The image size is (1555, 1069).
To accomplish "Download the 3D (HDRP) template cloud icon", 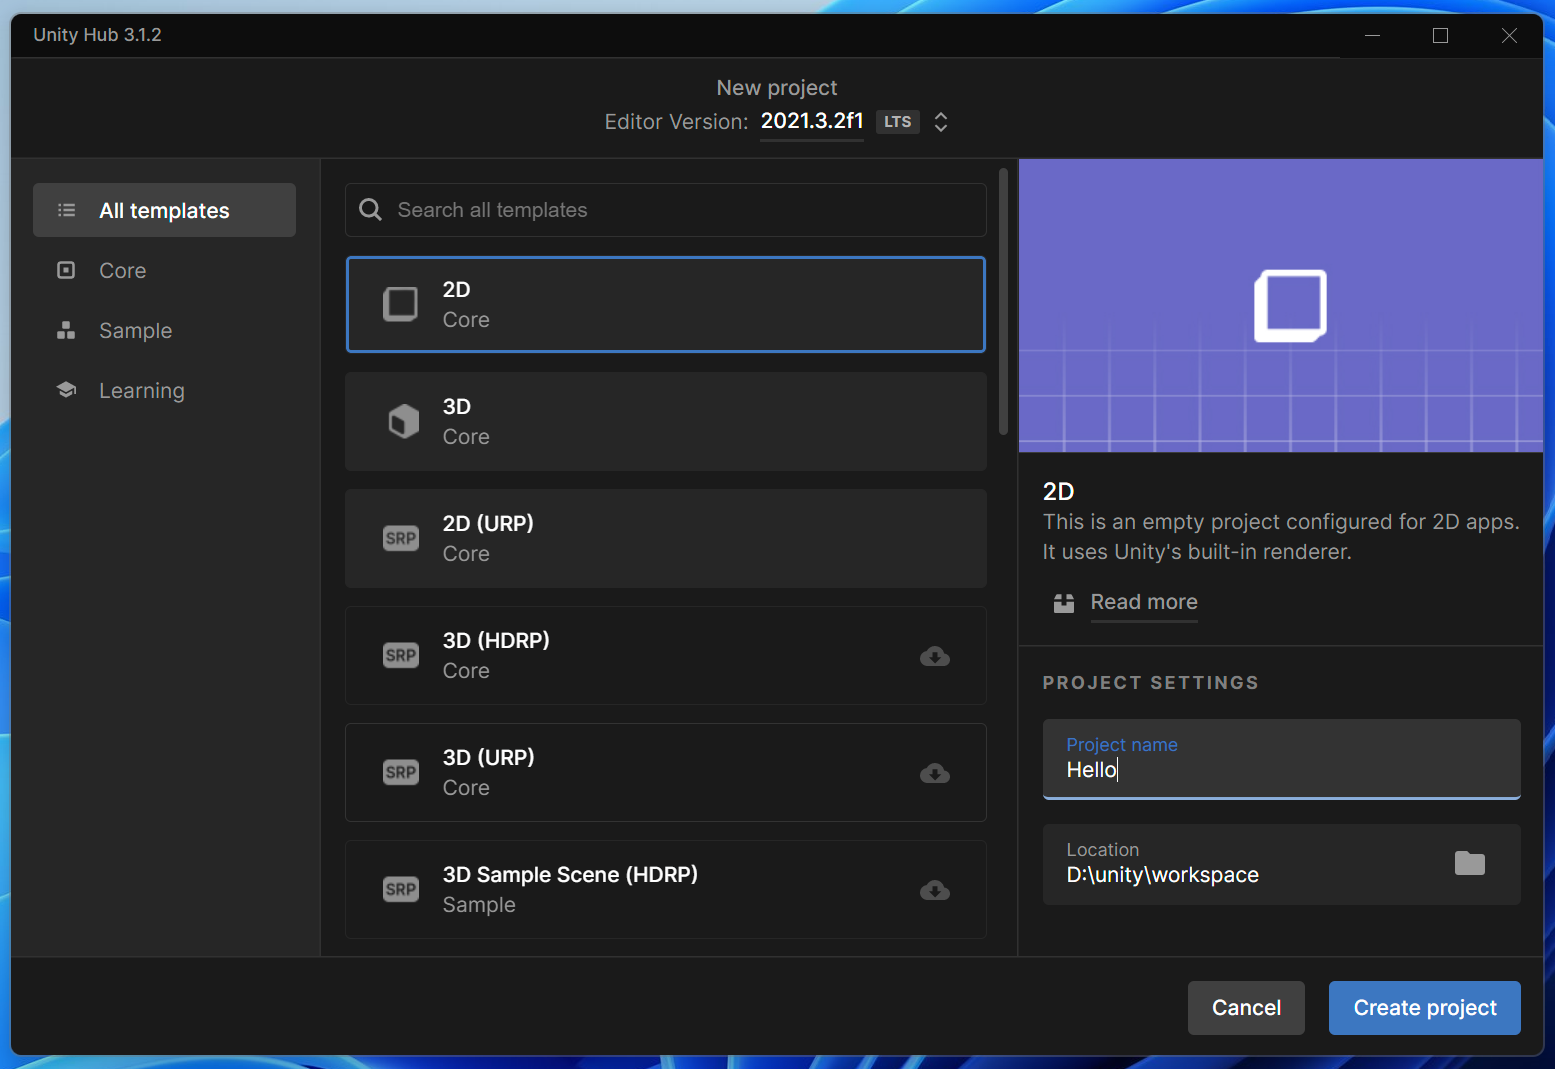I will pos(935,656).
